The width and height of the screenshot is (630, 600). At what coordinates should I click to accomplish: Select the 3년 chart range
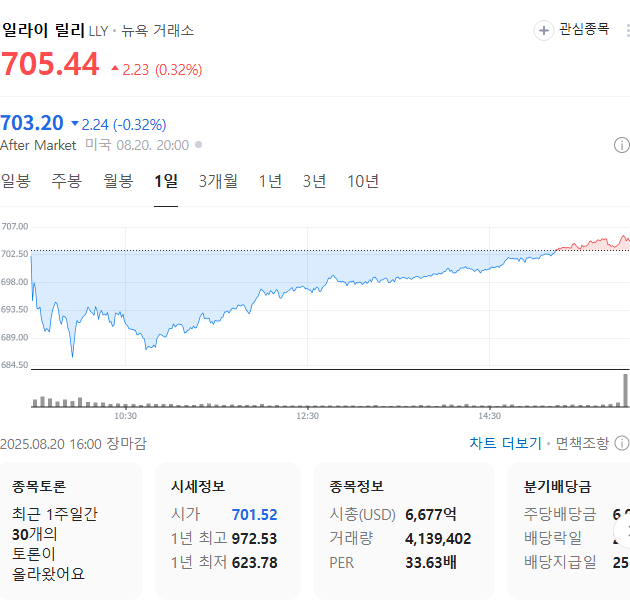(314, 181)
